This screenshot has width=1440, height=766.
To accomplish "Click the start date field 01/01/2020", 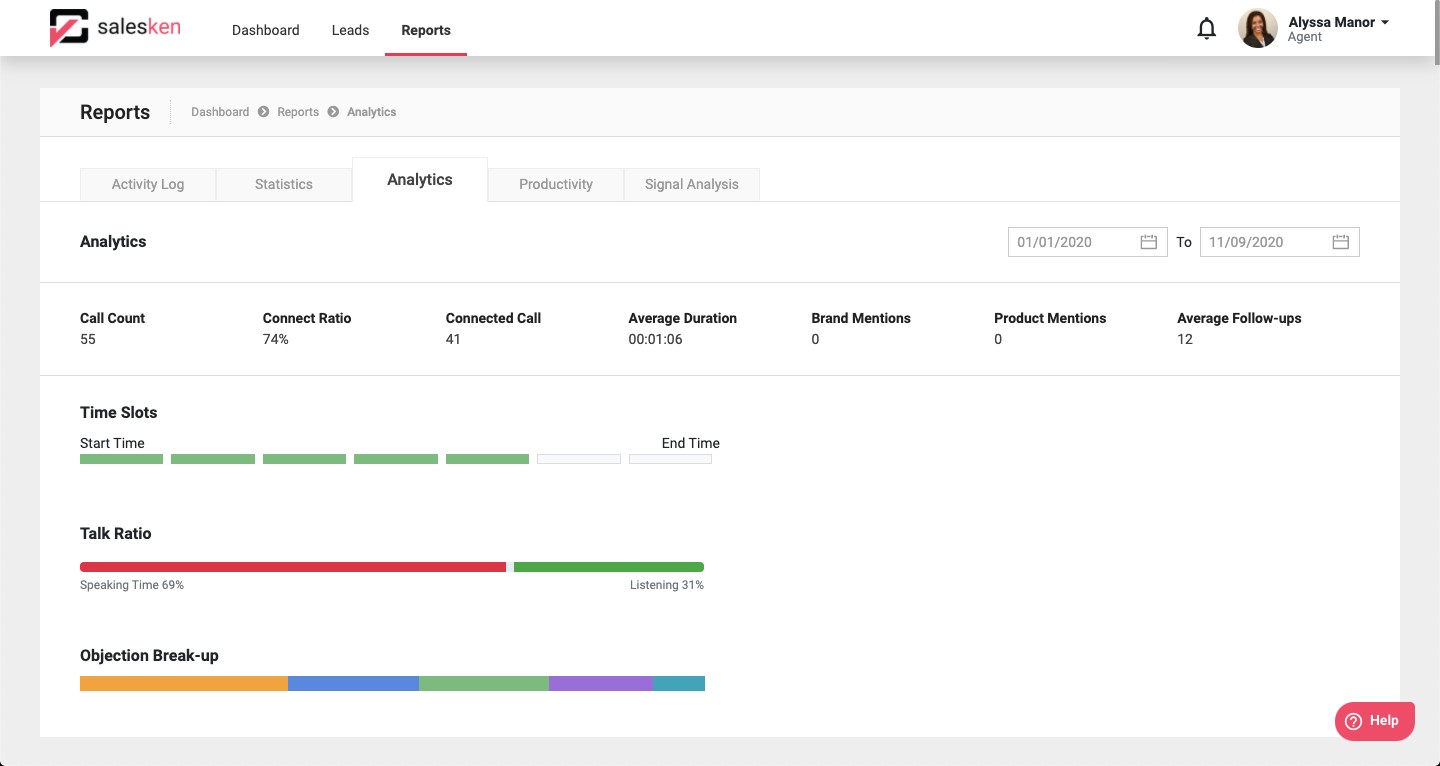I will pyautogui.click(x=1072, y=242).
